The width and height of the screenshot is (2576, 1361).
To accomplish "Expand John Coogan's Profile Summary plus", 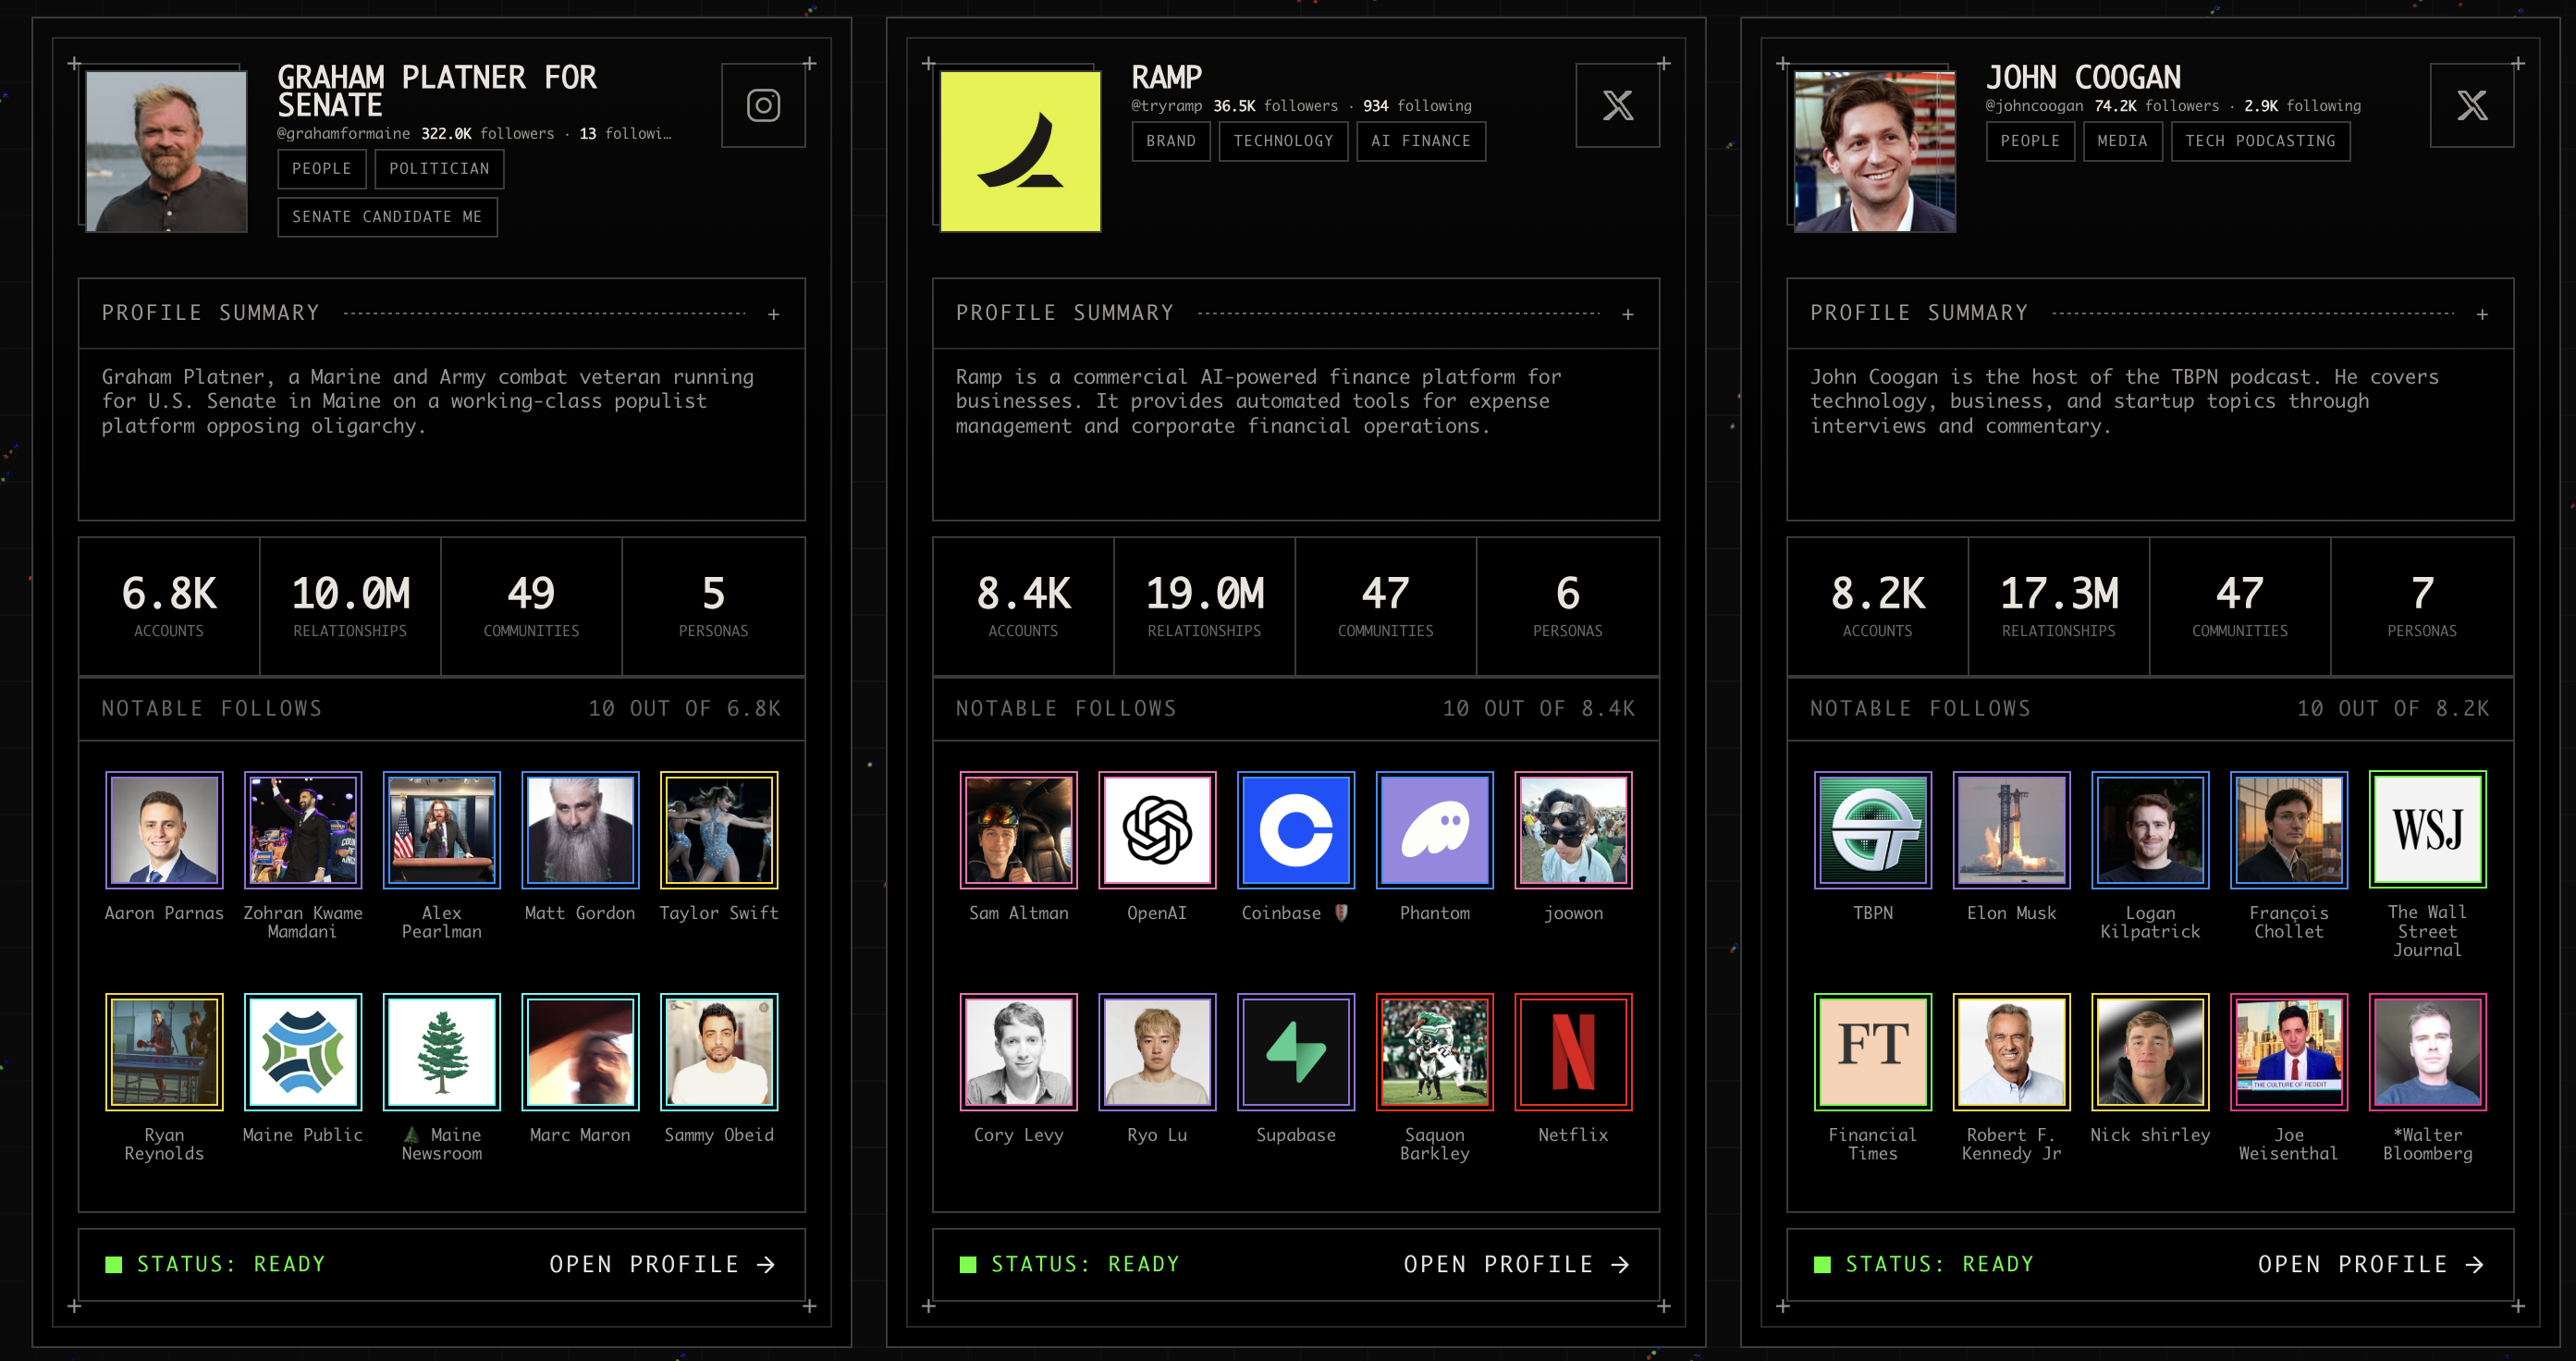I will 2481,314.
